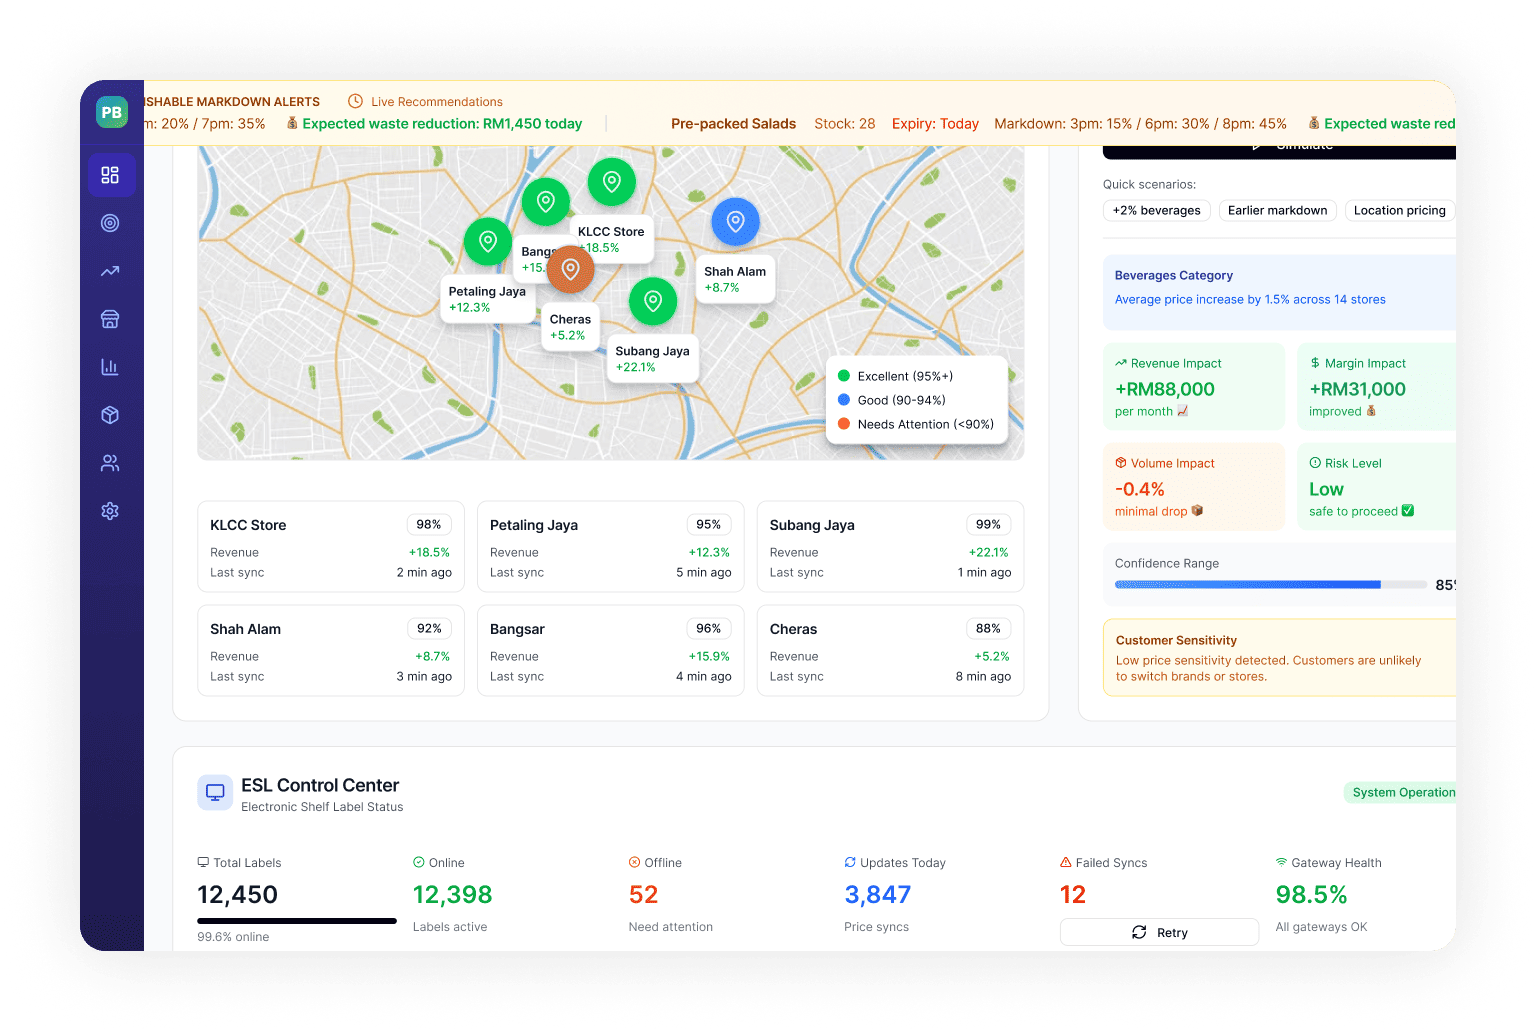1536x1031 pixels.
Task: Open the trending arrow analytics icon
Action: click(x=110, y=271)
